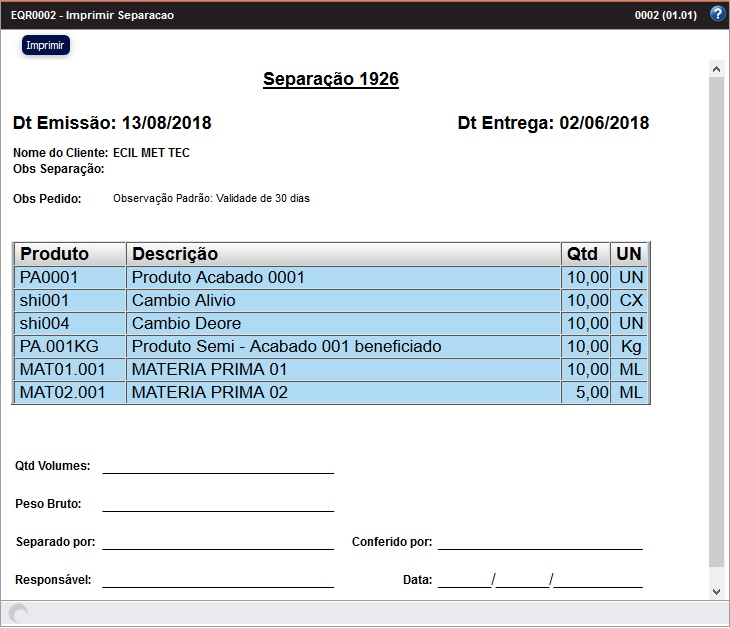Click product code PA.001KG
The height and width of the screenshot is (628, 730).
(59, 346)
